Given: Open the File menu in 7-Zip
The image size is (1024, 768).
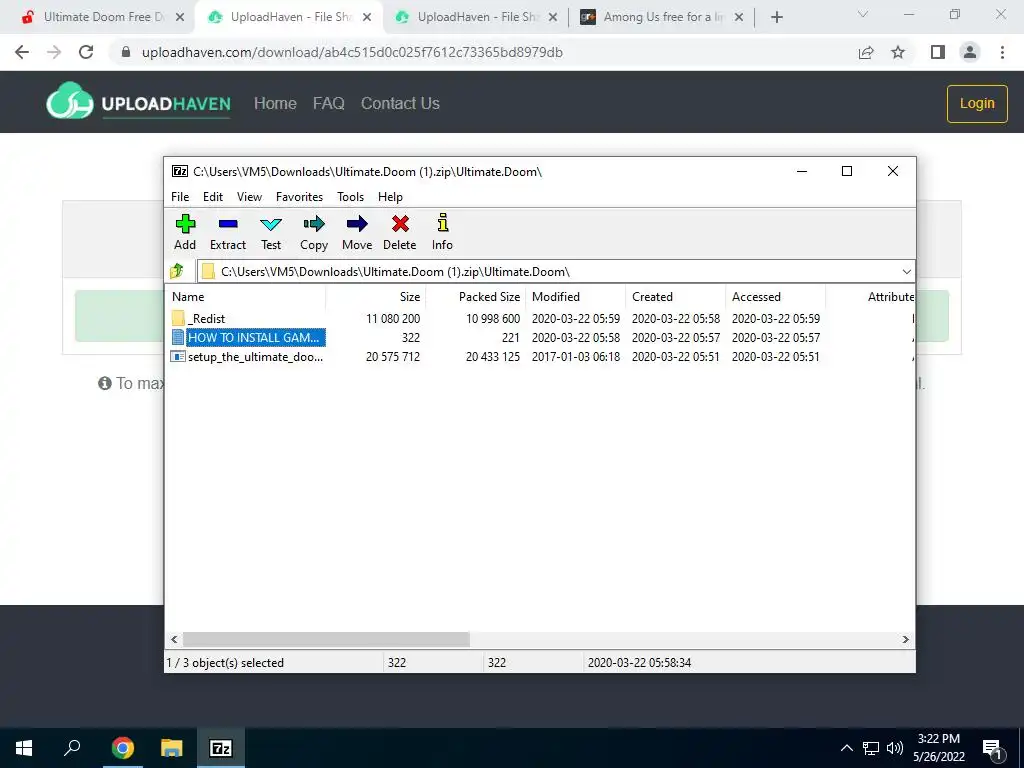Looking at the screenshot, I should [180, 197].
